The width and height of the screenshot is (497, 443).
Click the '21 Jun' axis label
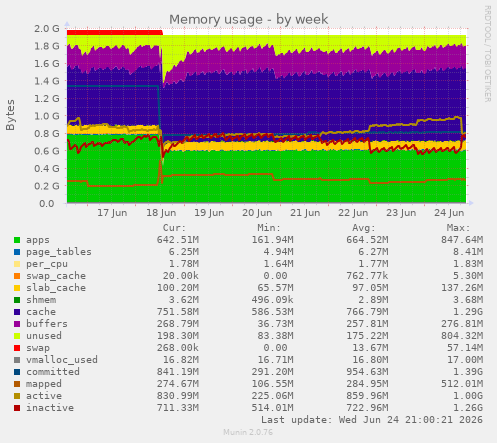tap(305, 213)
